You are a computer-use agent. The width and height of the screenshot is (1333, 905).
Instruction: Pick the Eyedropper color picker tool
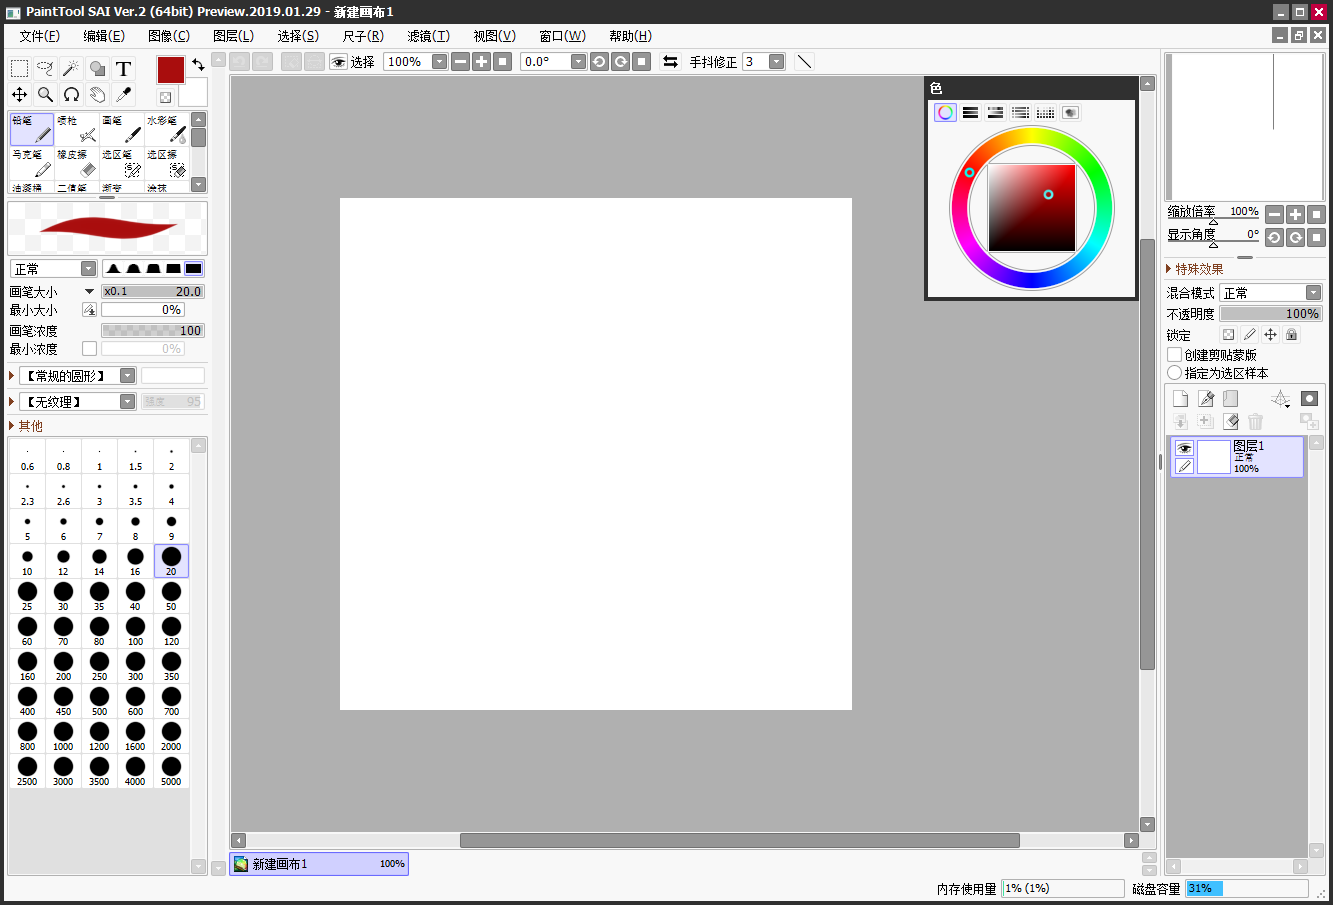(x=123, y=94)
